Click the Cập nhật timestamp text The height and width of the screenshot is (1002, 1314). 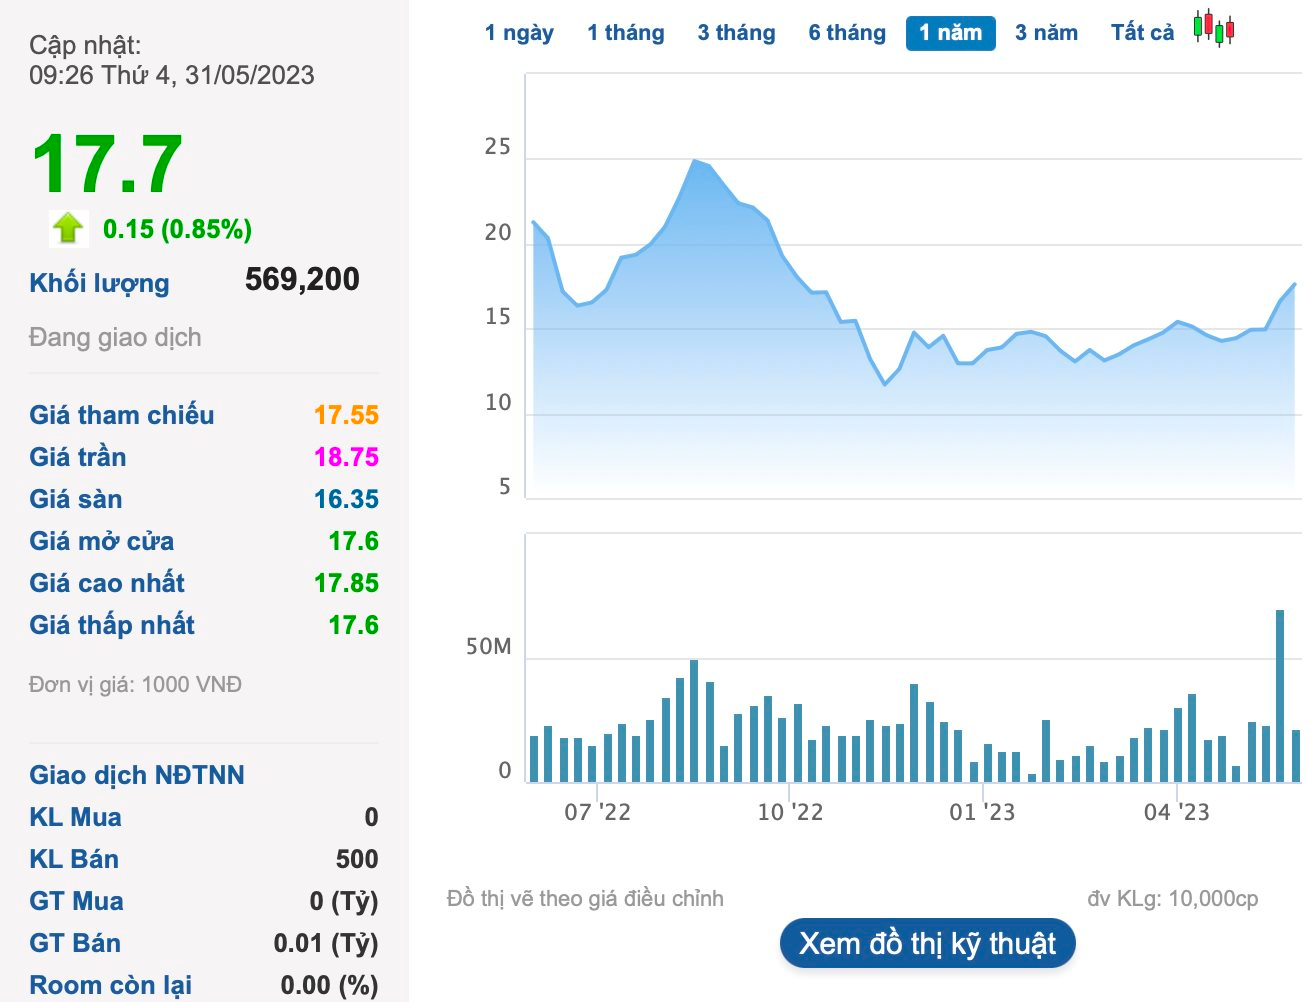pos(172,60)
